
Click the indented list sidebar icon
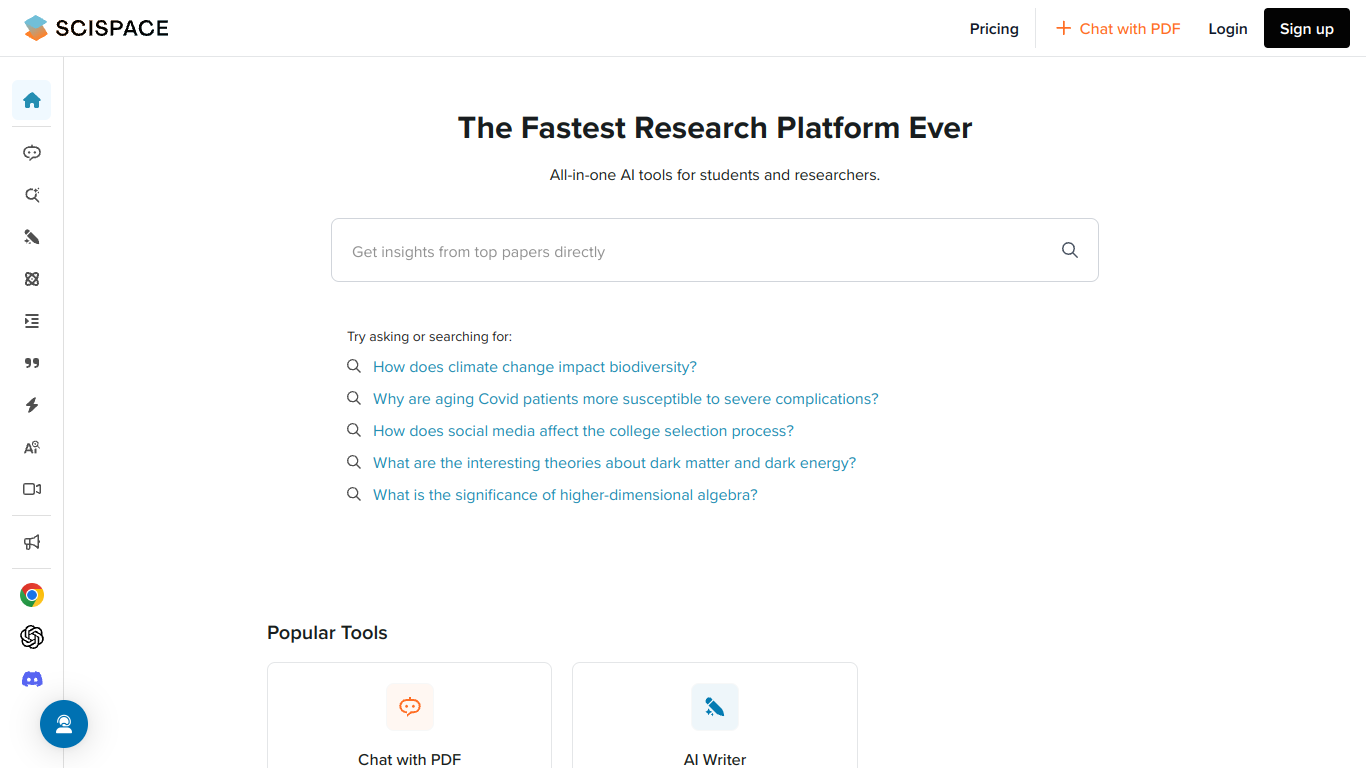[32, 321]
